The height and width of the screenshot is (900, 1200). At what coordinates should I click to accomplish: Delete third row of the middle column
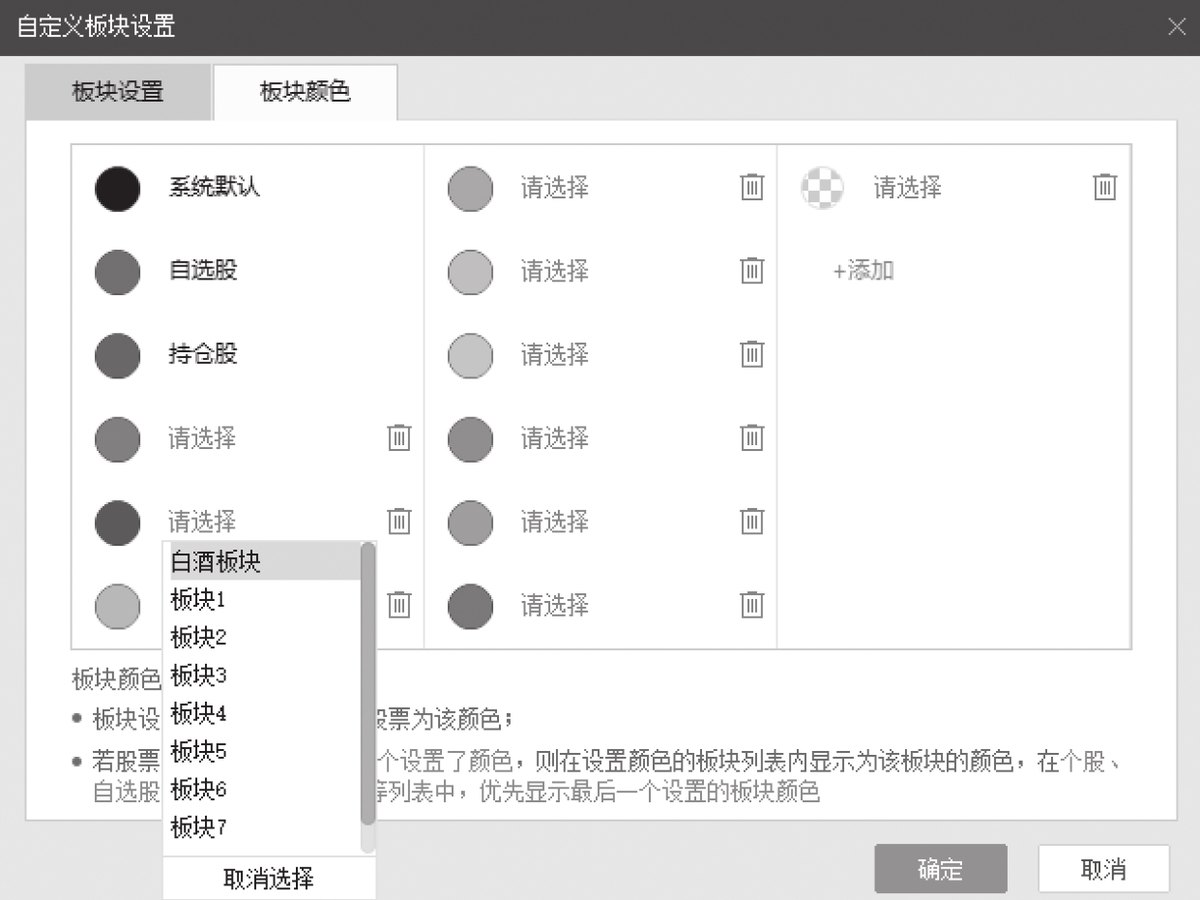tap(752, 354)
